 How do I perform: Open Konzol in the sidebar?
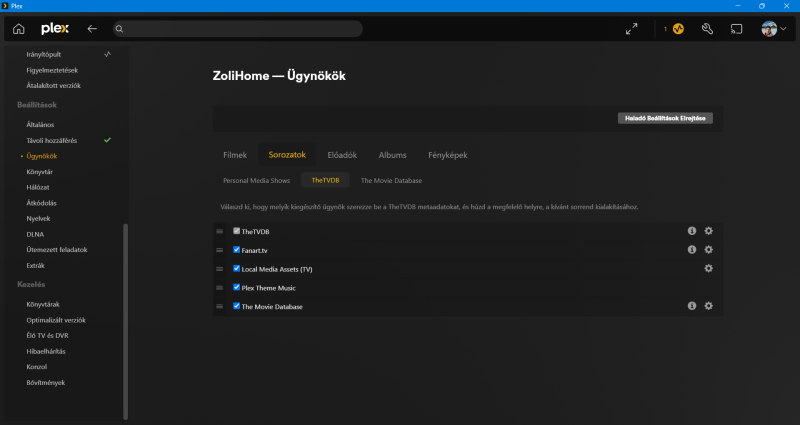(x=37, y=366)
